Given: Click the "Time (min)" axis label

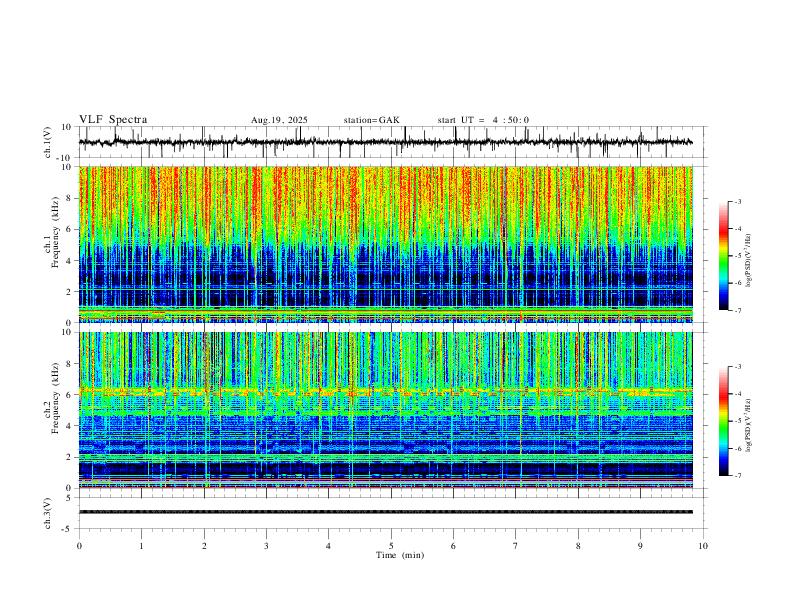Looking at the screenshot, I should pyautogui.click(x=400, y=555).
